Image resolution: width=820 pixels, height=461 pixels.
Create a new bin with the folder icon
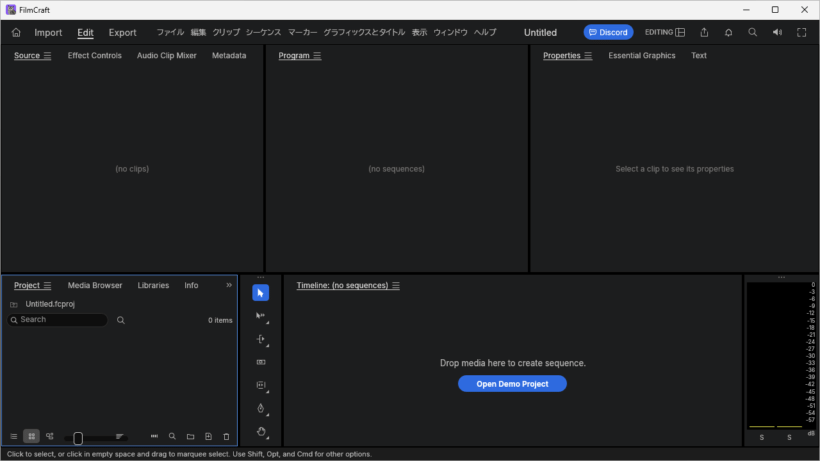point(190,436)
